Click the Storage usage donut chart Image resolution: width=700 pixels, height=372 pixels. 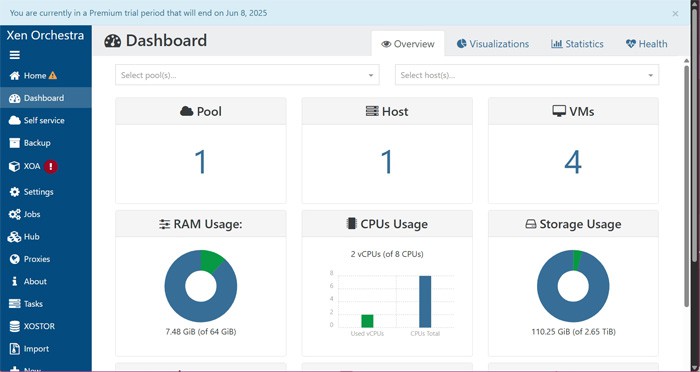(x=573, y=286)
